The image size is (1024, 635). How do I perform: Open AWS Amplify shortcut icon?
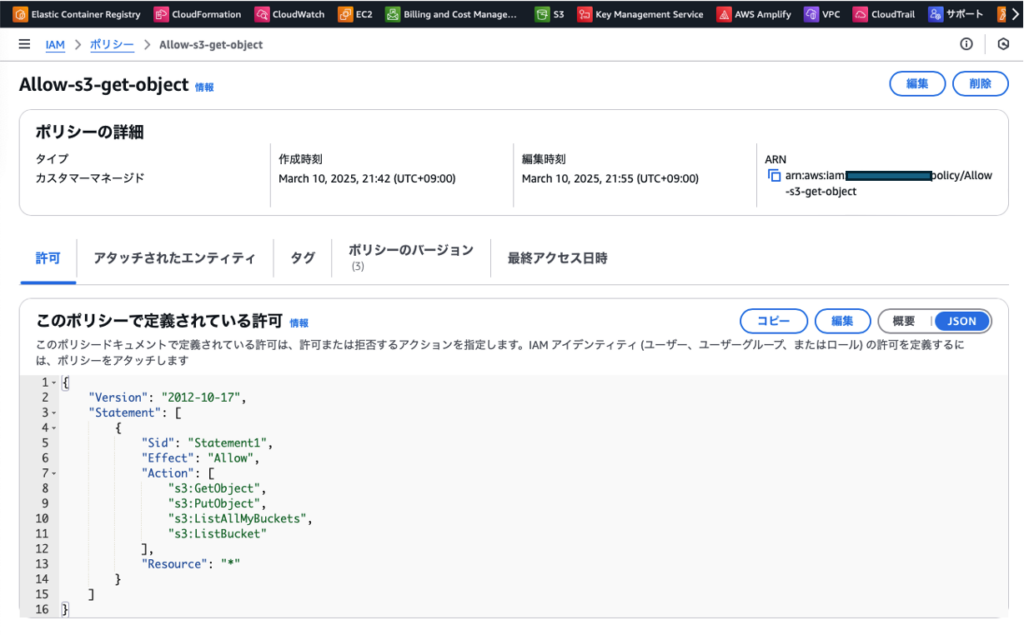pyautogui.click(x=724, y=14)
